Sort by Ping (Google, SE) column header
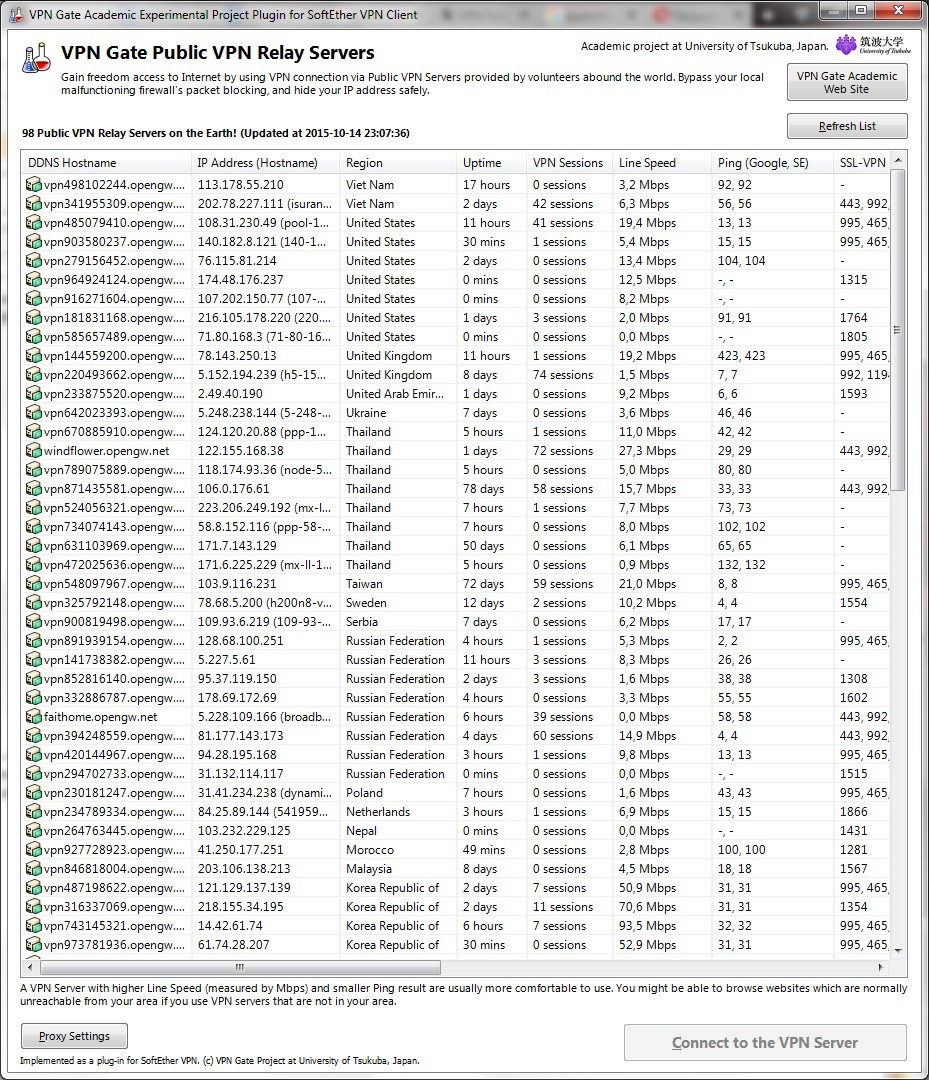 [x=773, y=163]
